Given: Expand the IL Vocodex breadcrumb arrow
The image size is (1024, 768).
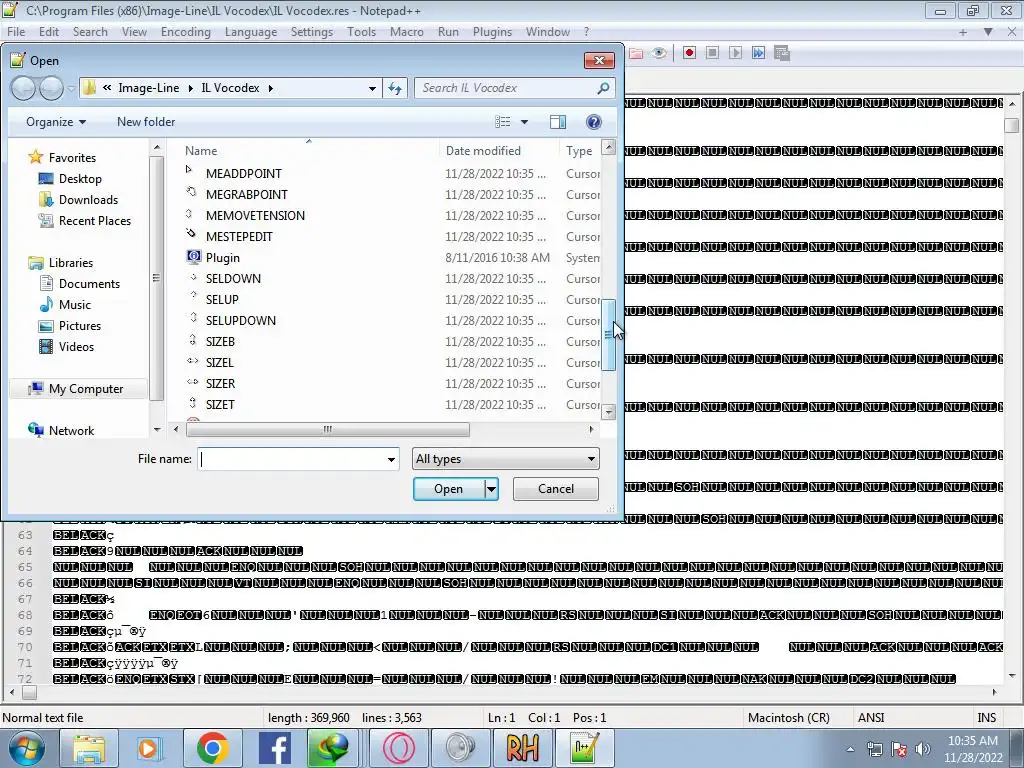Looking at the screenshot, I should 270,88.
